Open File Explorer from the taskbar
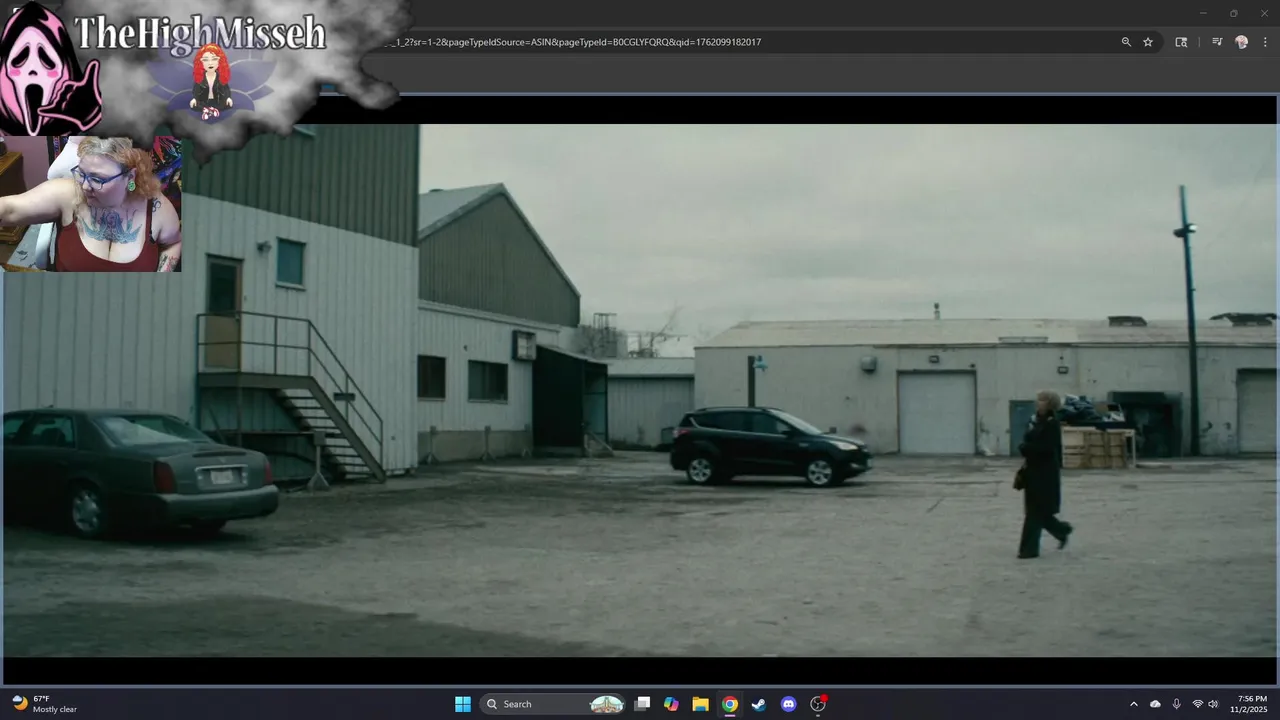This screenshot has width=1280, height=720. 700,704
